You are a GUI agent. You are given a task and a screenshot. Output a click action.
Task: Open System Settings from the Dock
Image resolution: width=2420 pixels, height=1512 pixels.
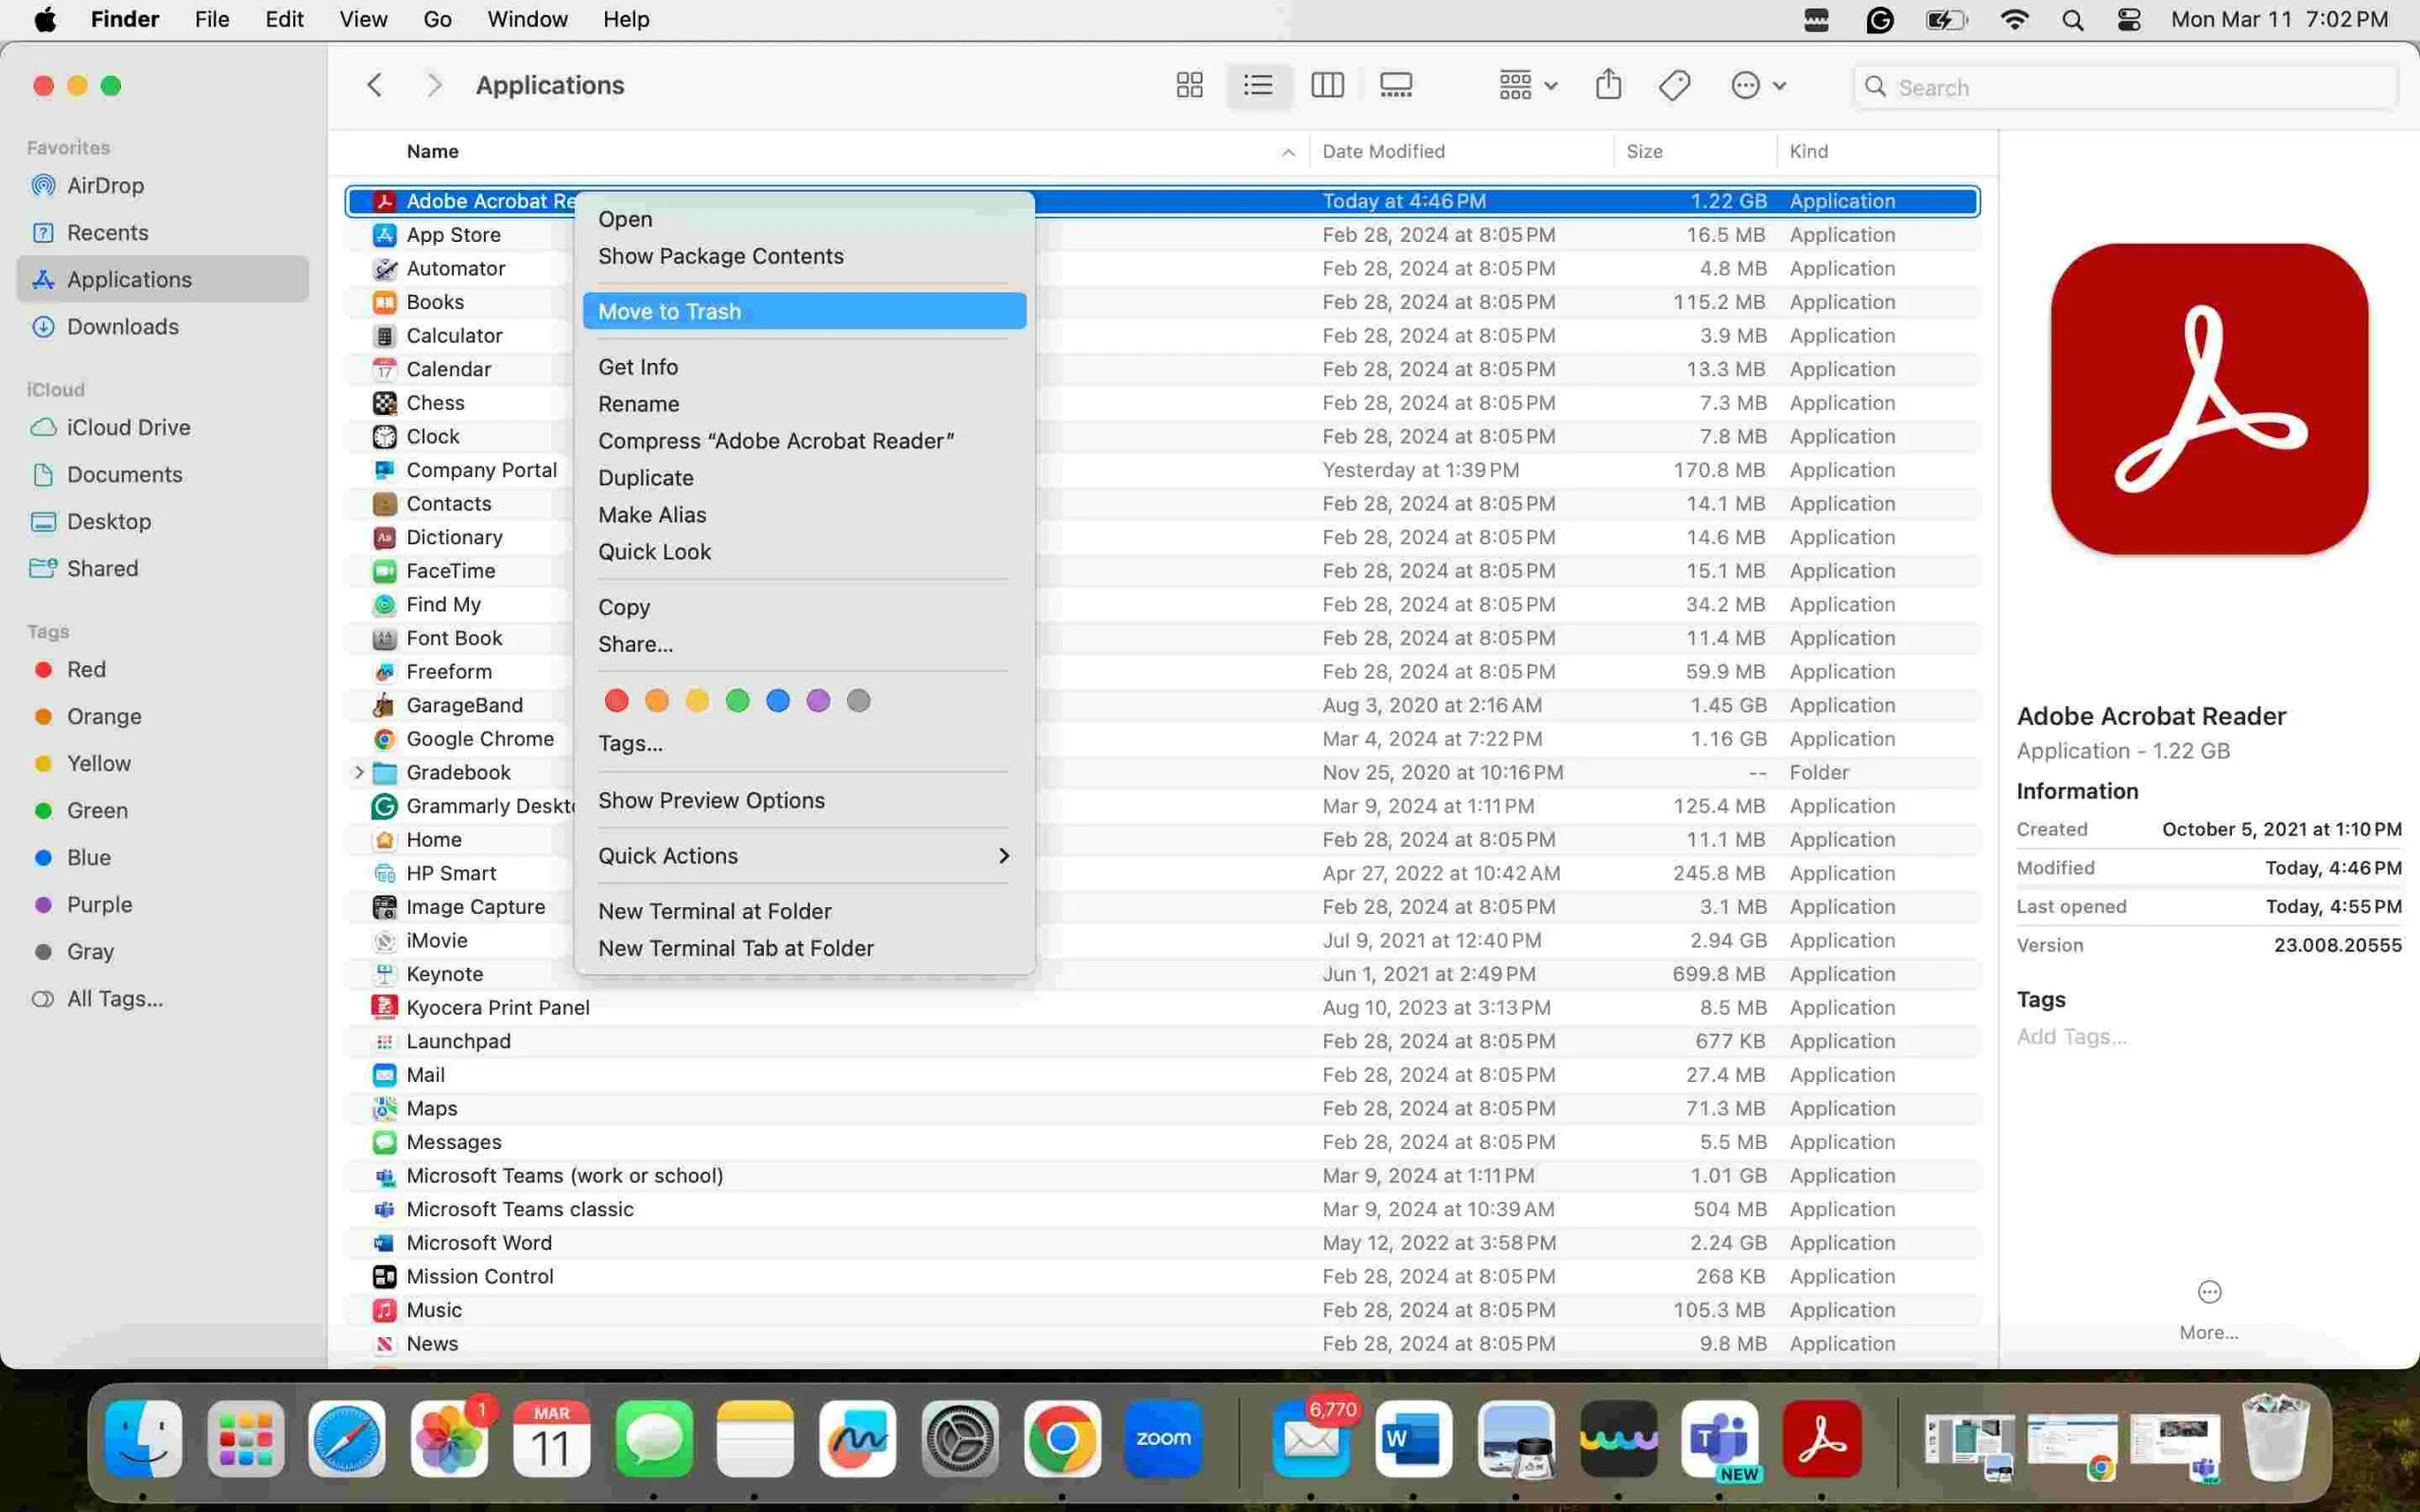pyautogui.click(x=960, y=1439)
